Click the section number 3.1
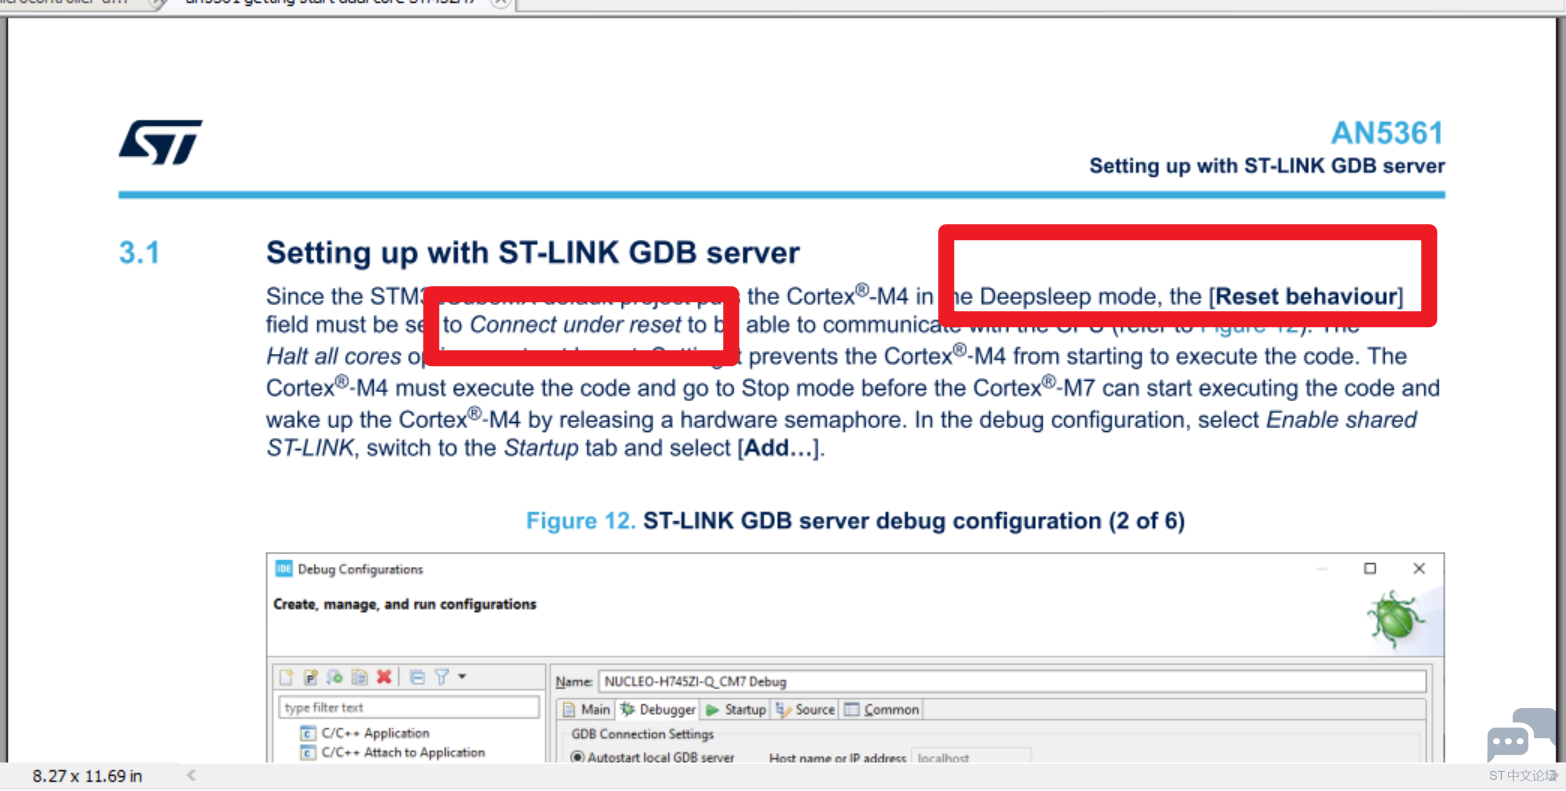The image size is (1566, 791). 139,252
